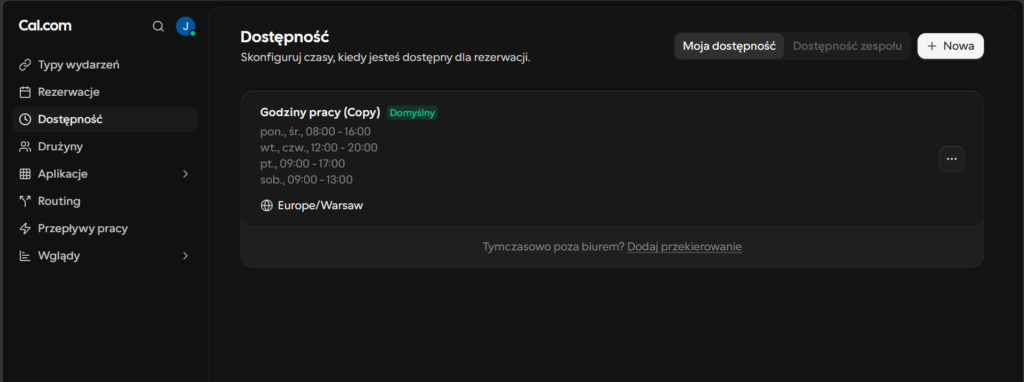Open the Routing page

(x=105, y=201)
